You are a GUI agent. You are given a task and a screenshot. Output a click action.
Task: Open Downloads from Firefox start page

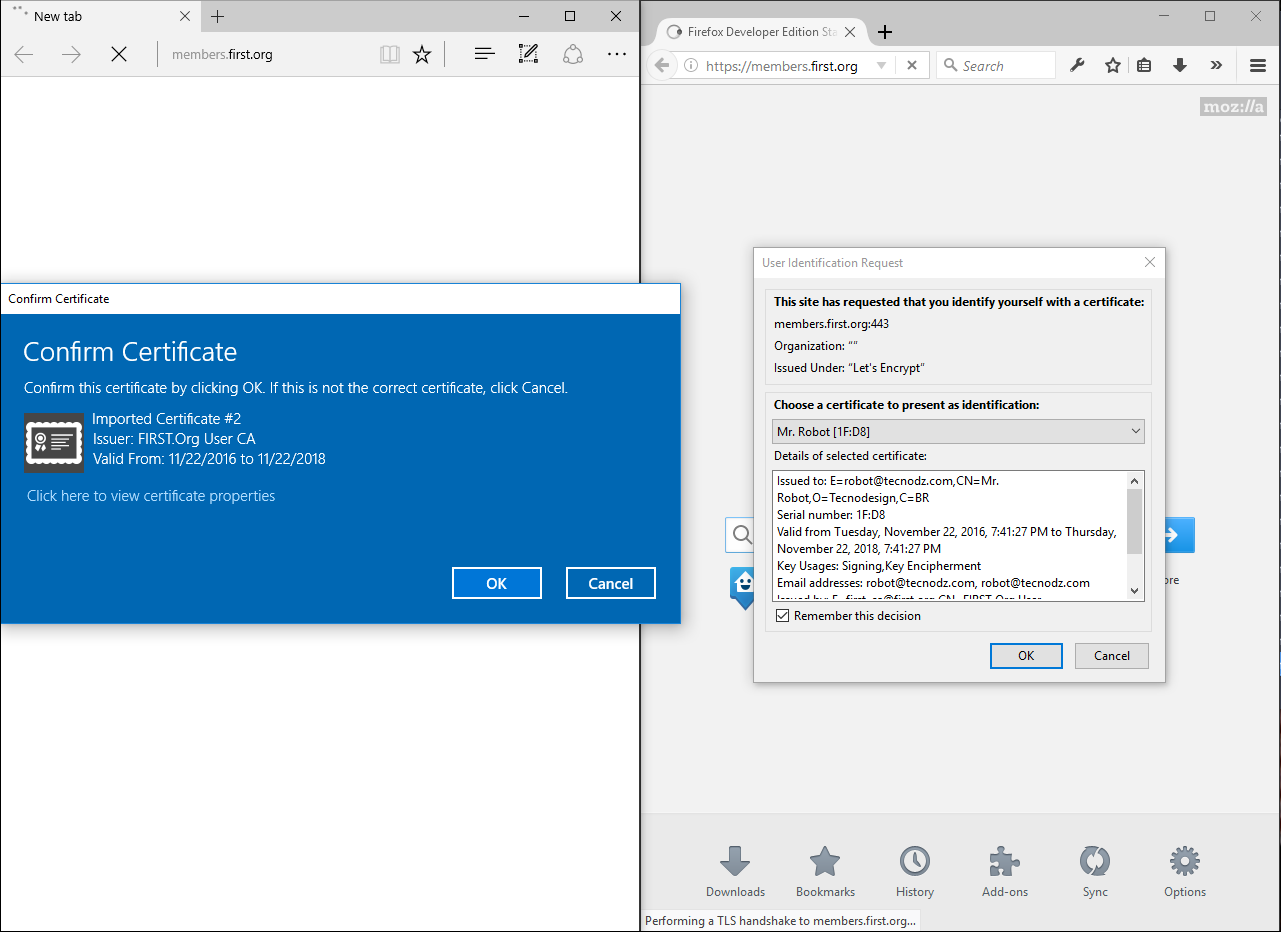pos(735,872)
